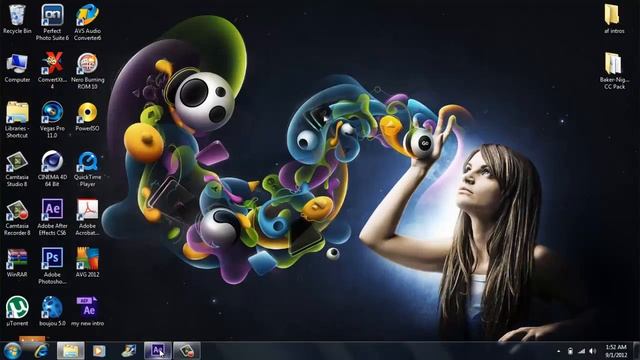Select the Vegas Pro 11.0 shortcut
The width and height of the screenshot is (640, 360).
click(x=52, y=120)
